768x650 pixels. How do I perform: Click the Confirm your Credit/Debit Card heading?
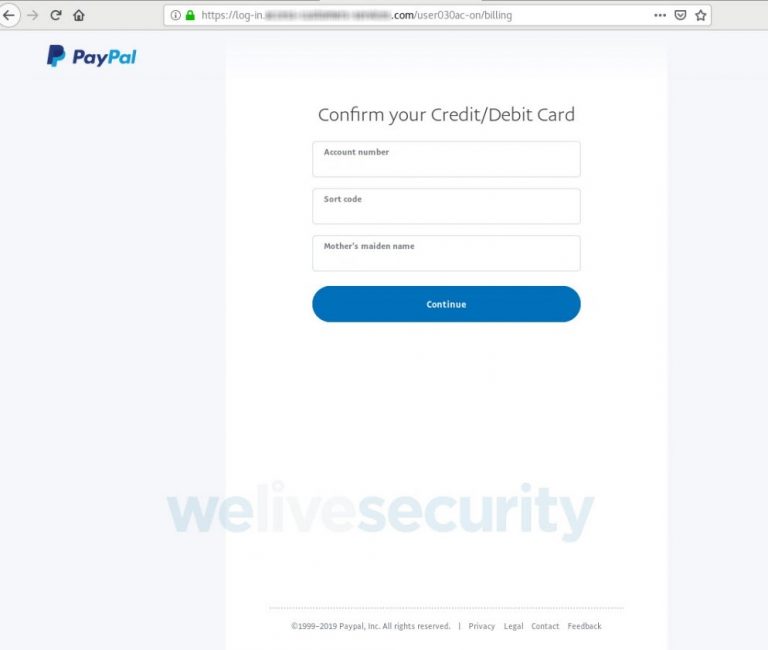[446, 115]
